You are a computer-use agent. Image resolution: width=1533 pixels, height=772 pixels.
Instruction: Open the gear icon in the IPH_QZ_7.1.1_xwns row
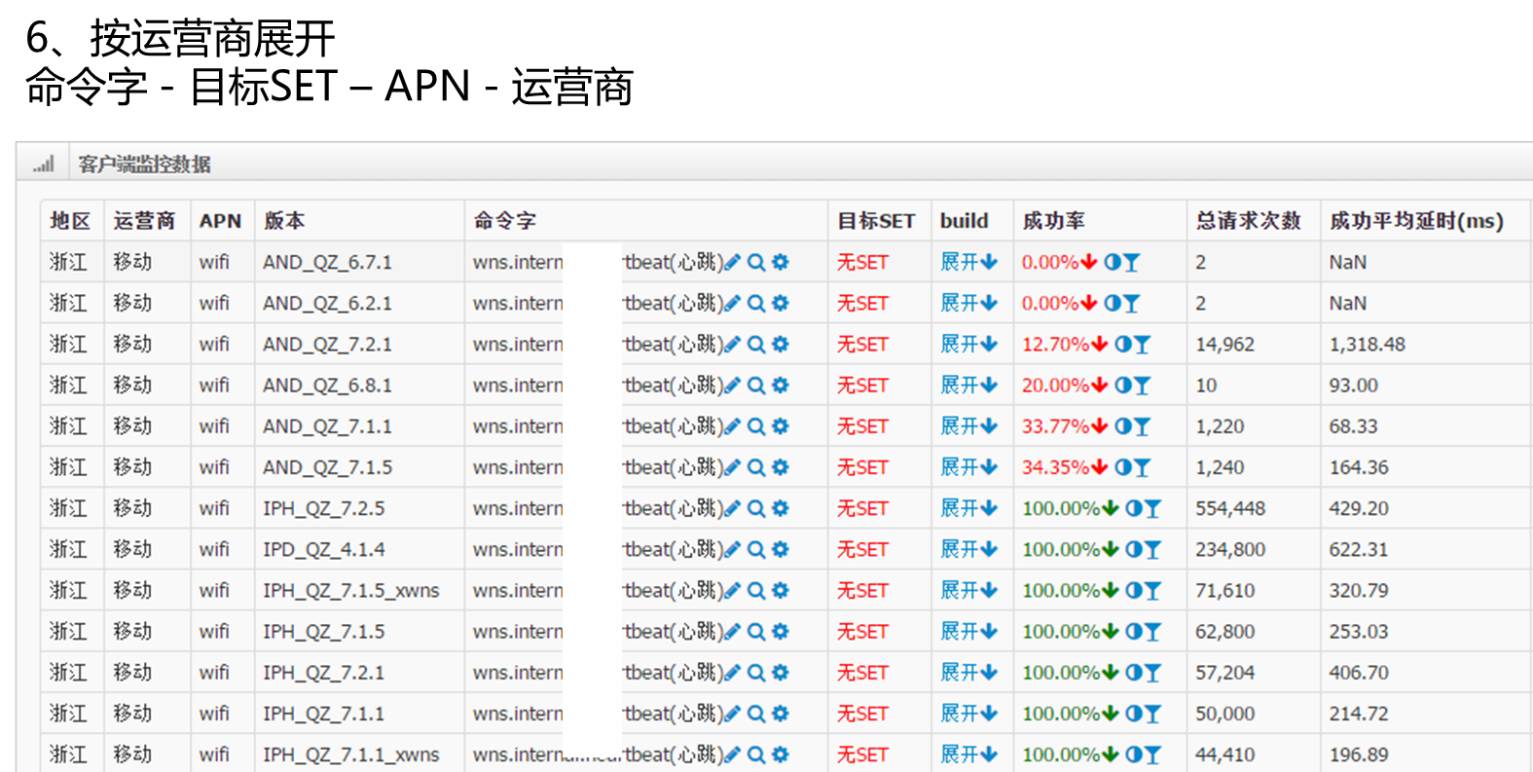780,754
